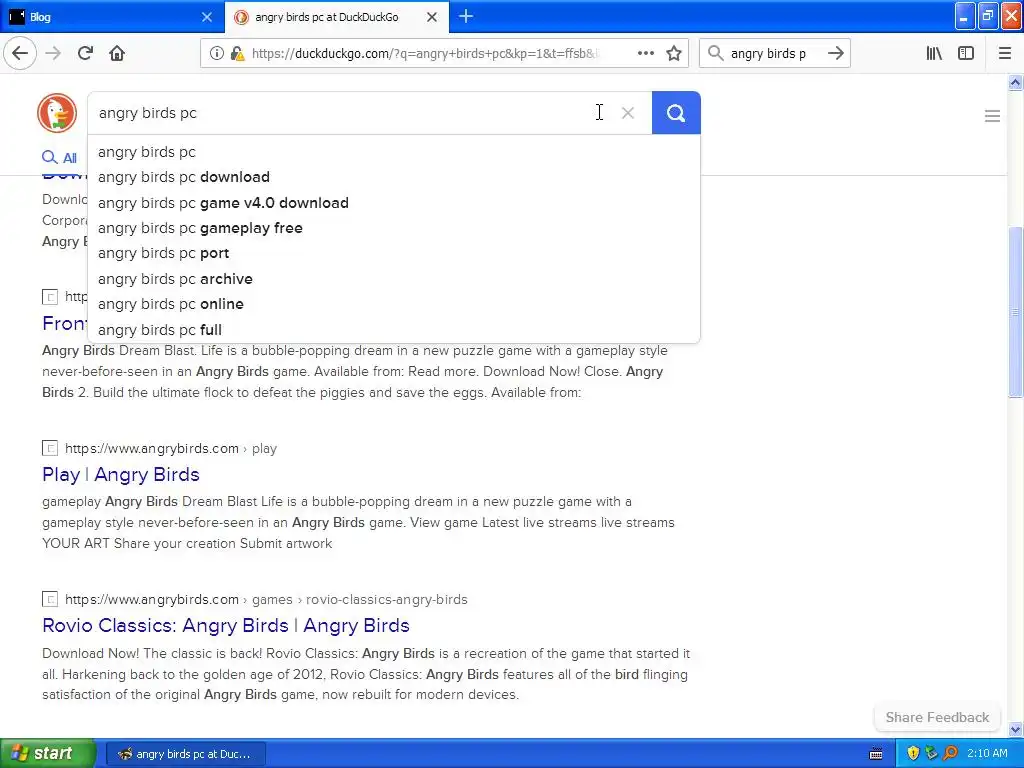Click the padlock warning icon in address bar

point(237,54)
